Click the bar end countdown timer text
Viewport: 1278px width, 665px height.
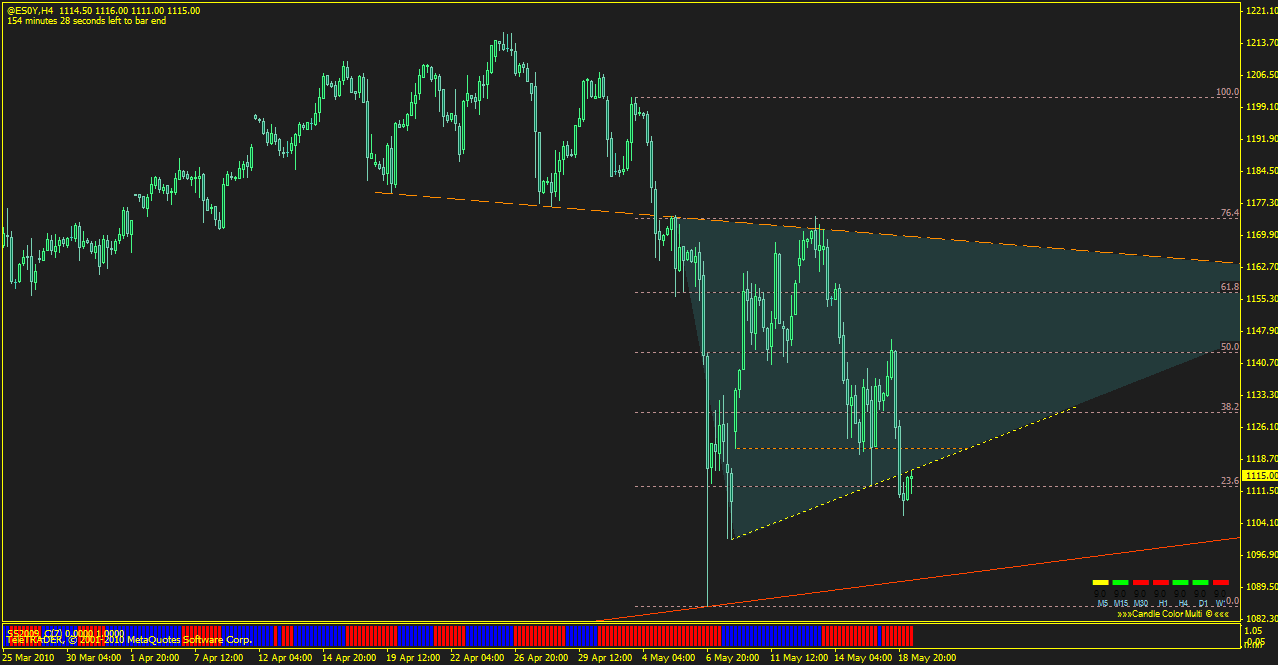click(x=86, y=21)
